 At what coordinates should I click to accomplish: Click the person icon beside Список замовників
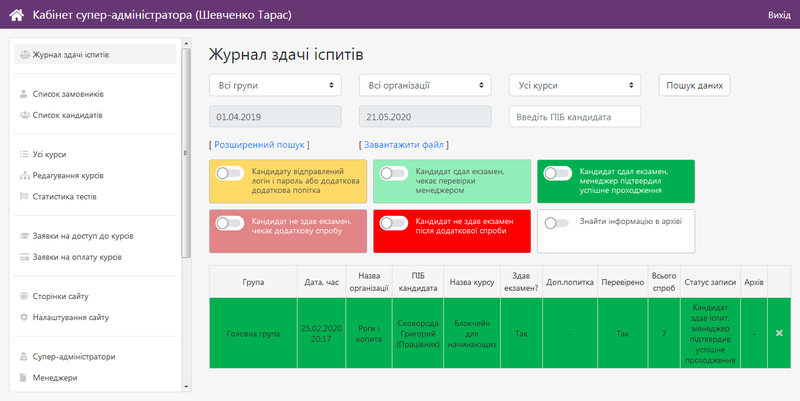coord(23,94)
